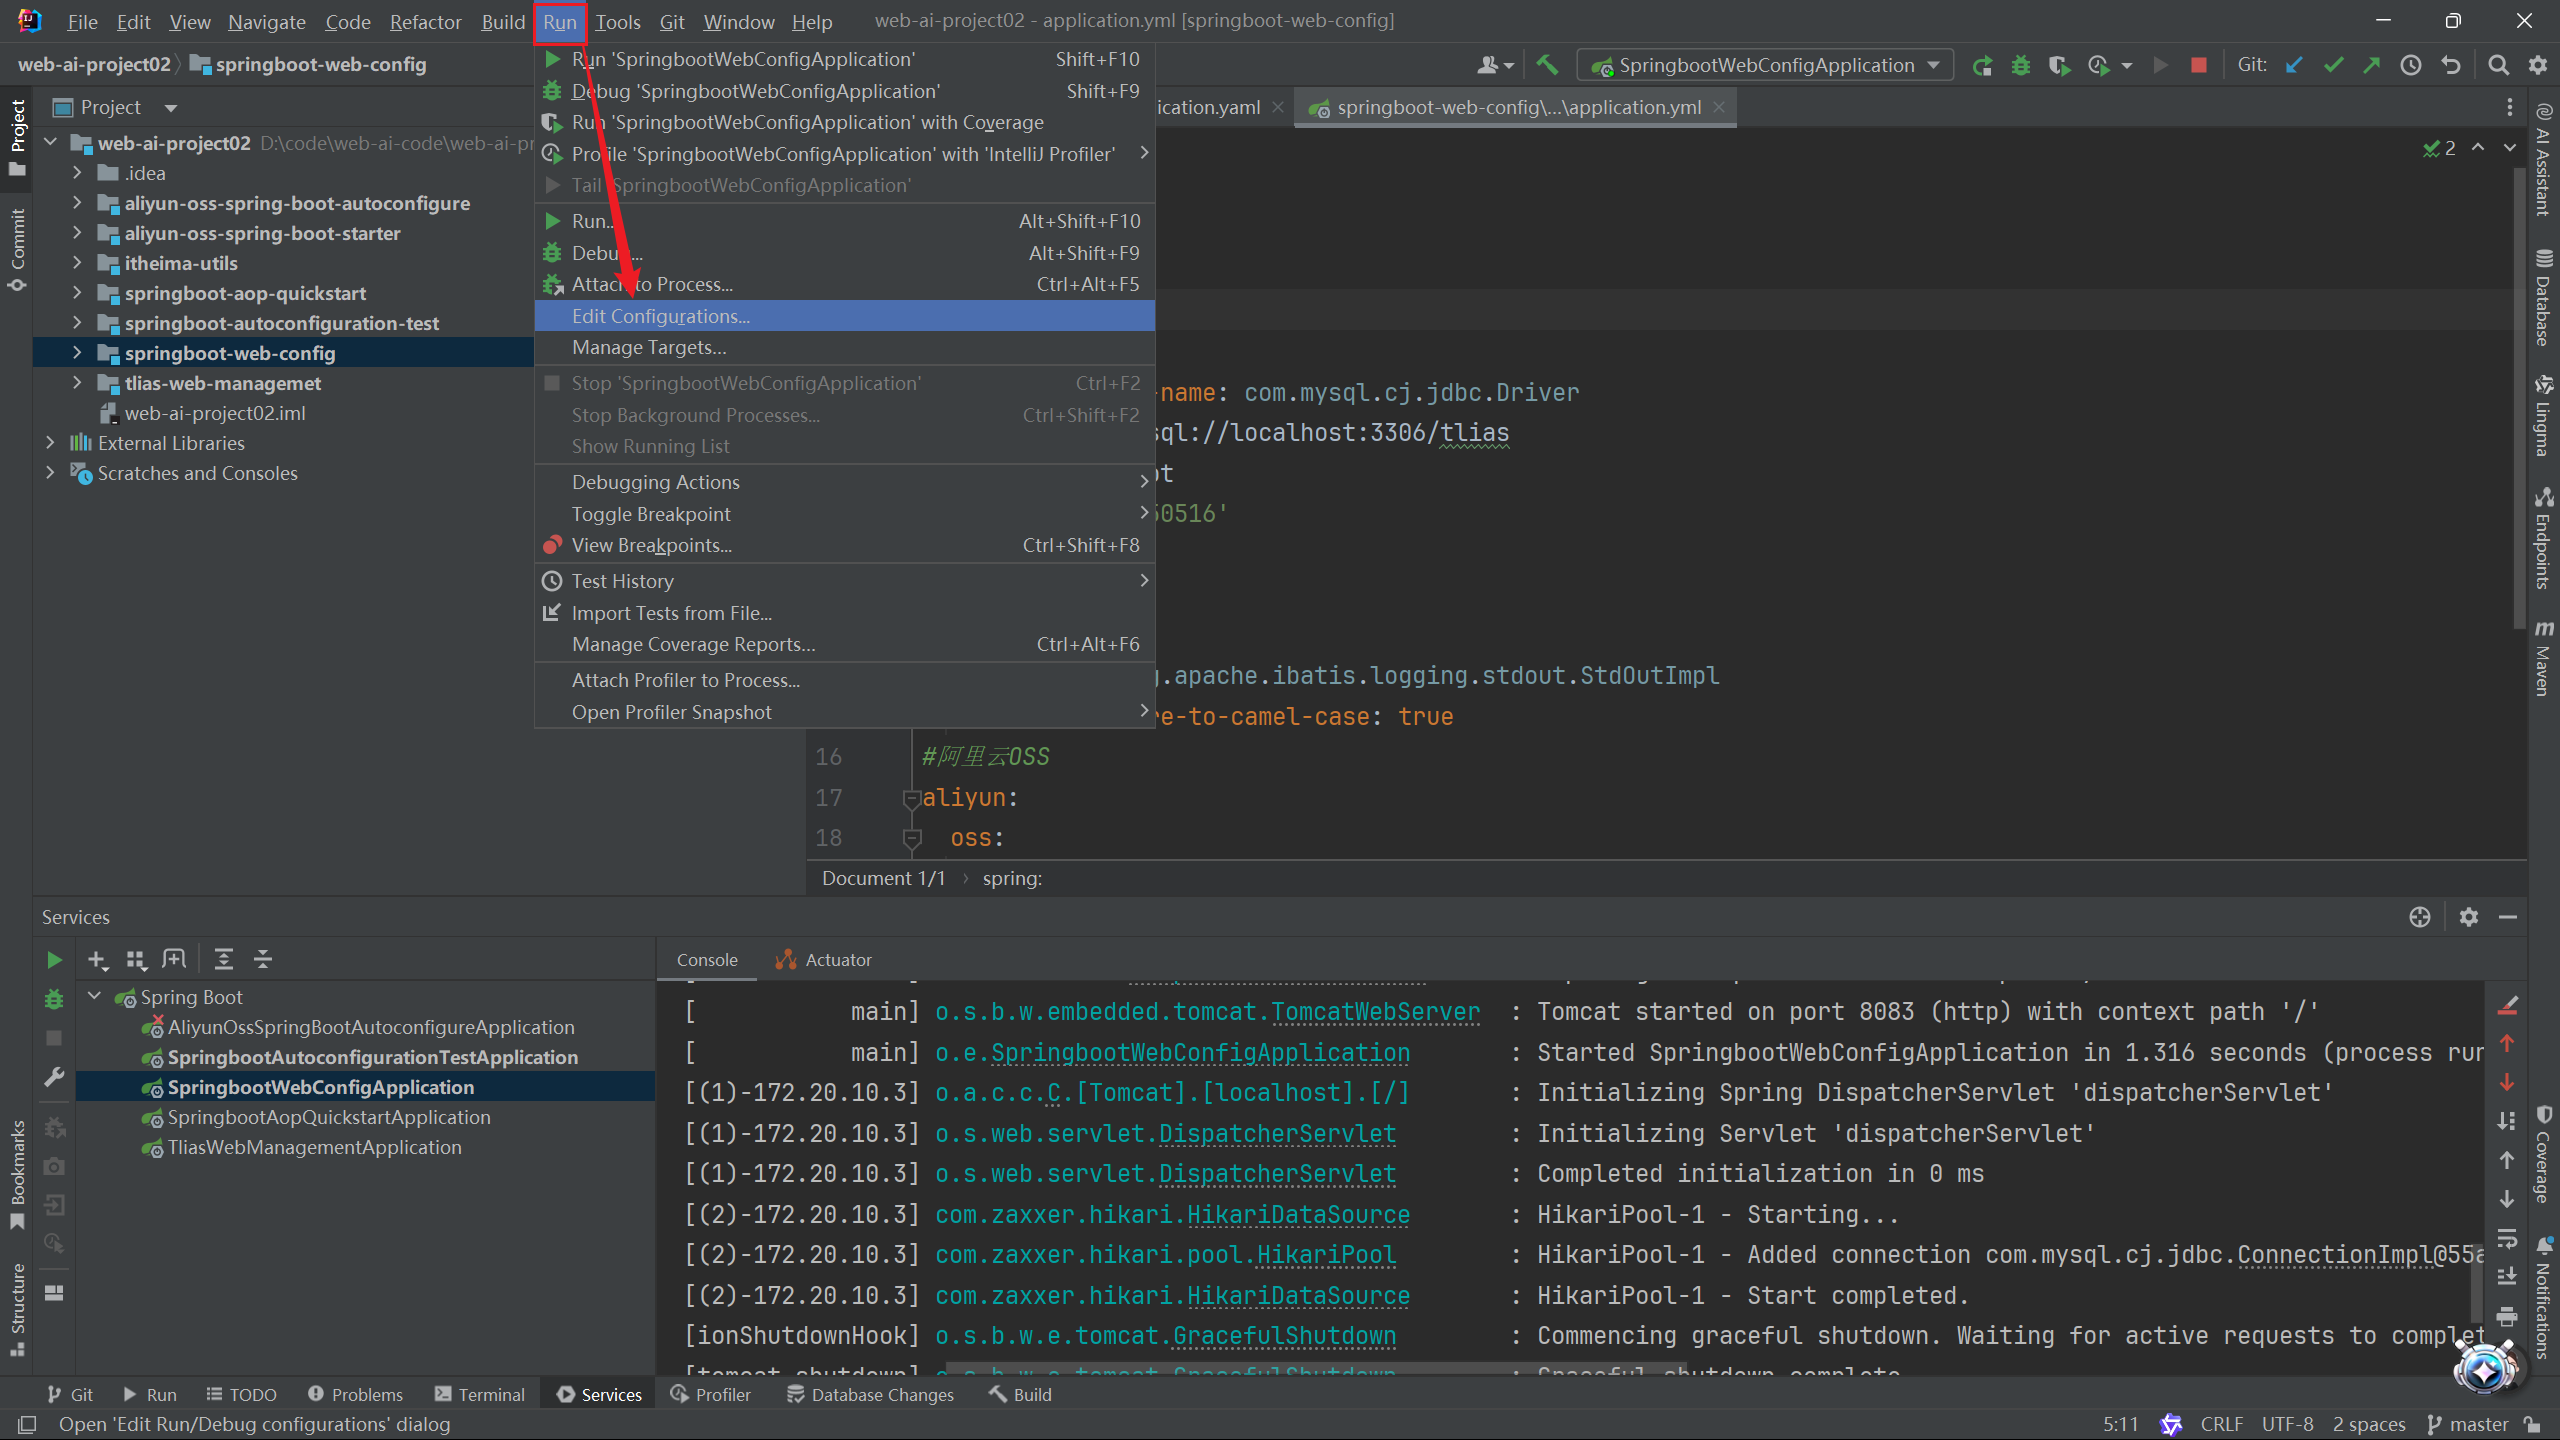2560x1440 pixels.
Task: Toggle scroll to end in console
Action: point(2507,1277)
